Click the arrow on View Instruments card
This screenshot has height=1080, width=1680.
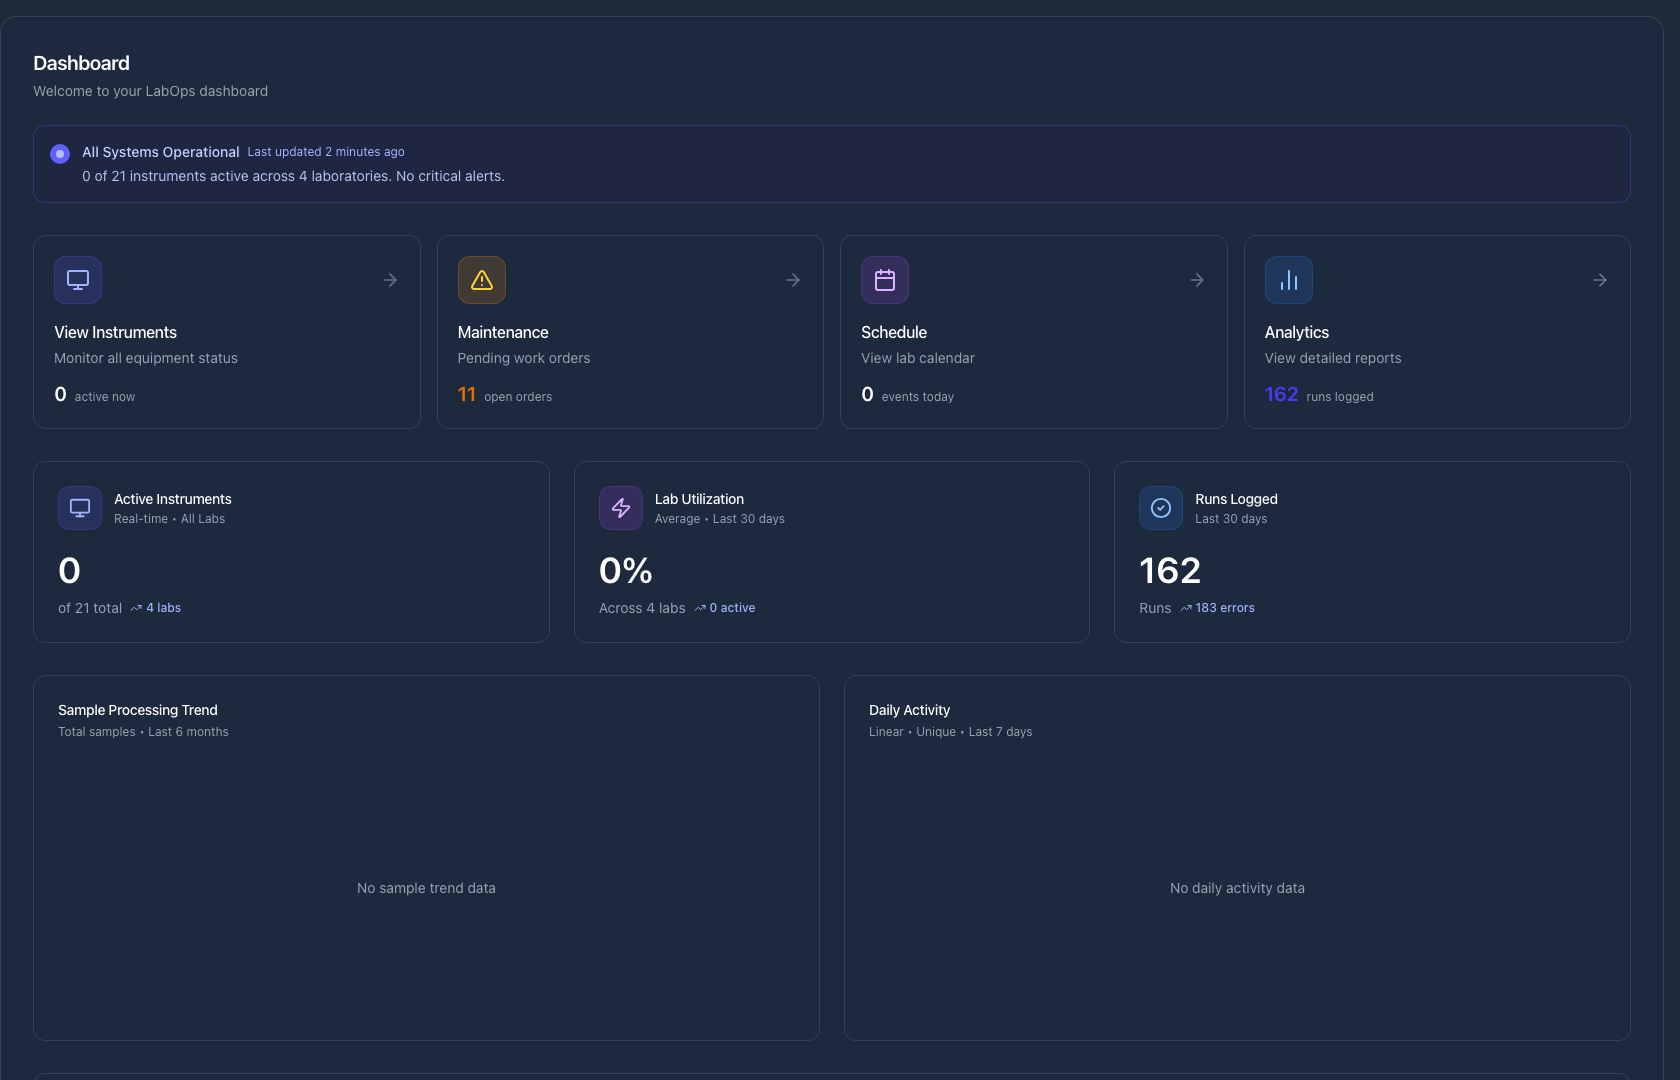click(390, 280)
